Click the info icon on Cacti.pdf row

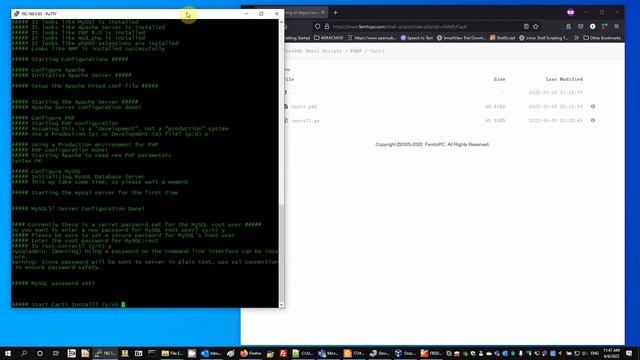[593, 107]
